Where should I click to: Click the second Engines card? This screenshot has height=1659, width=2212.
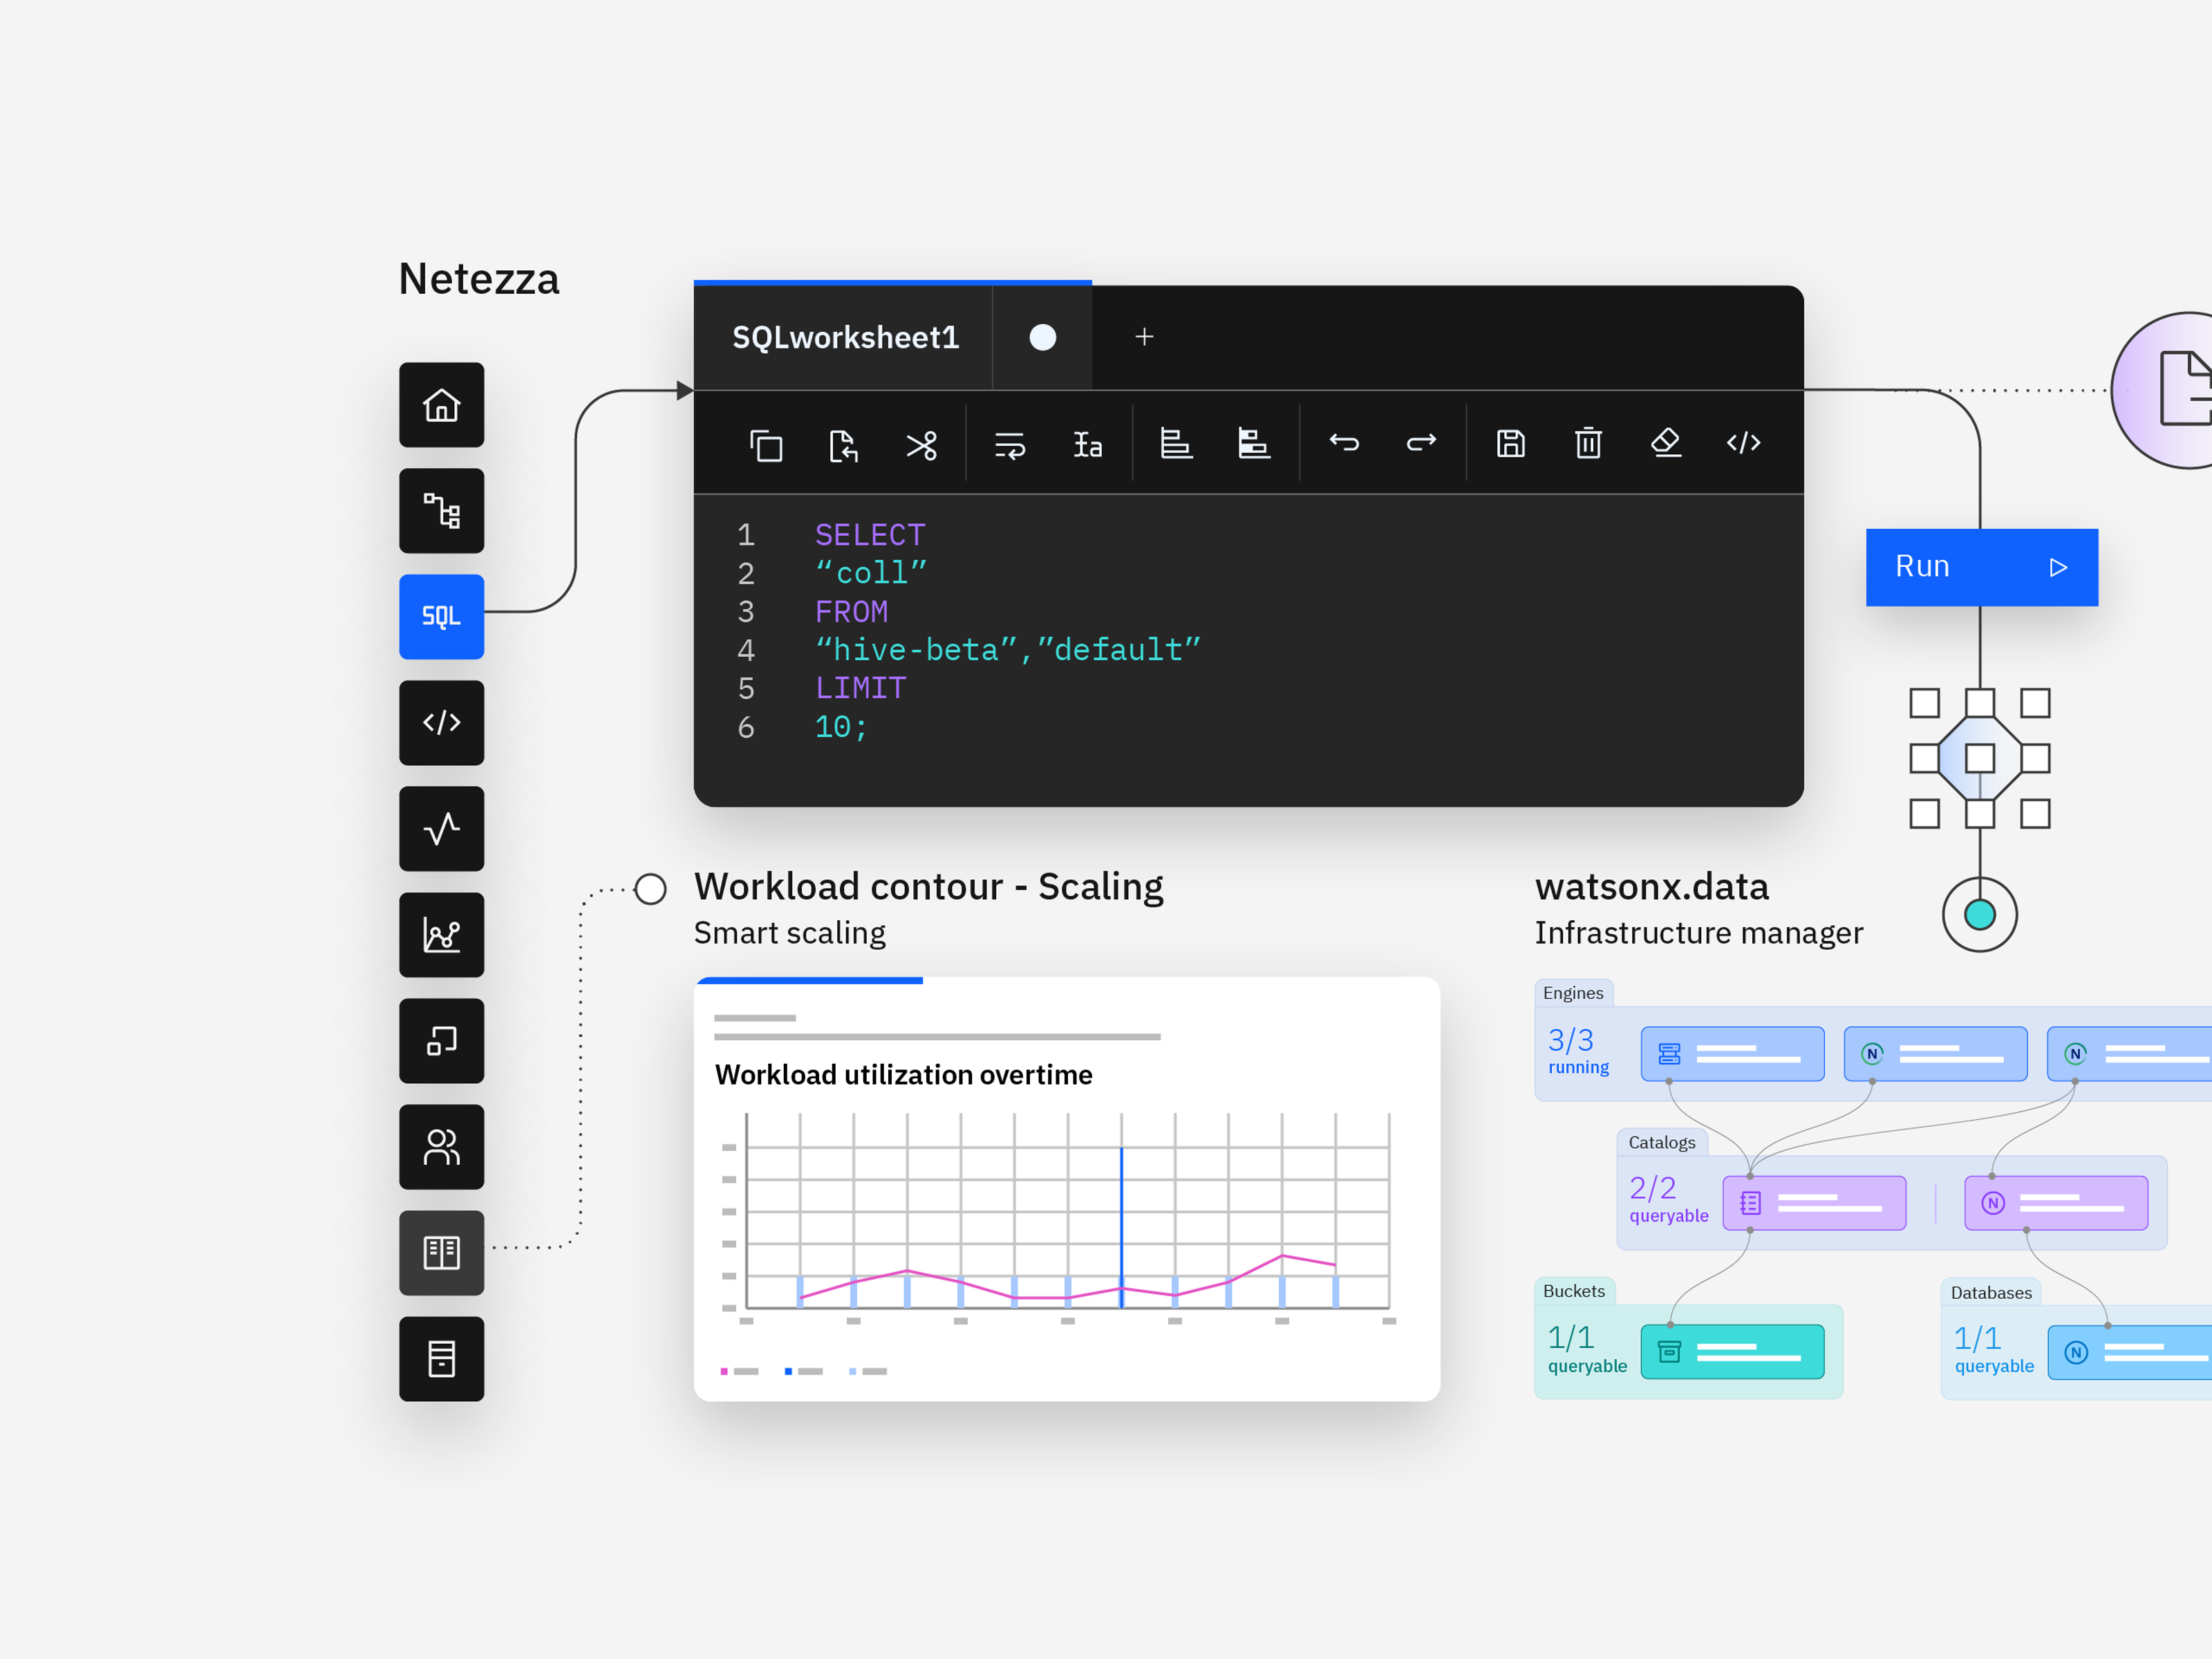[1936, 1054]
